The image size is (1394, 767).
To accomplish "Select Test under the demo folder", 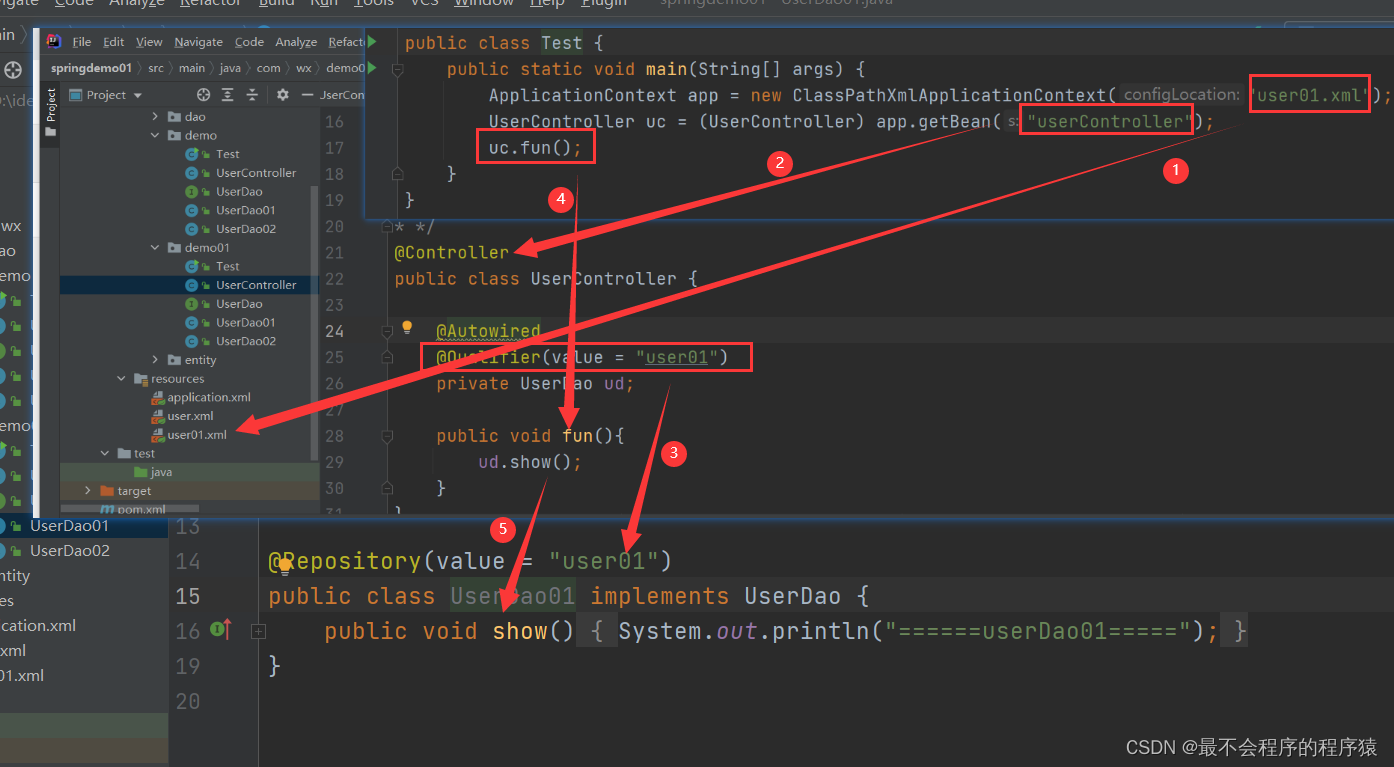I will click(x=227, y=154).
